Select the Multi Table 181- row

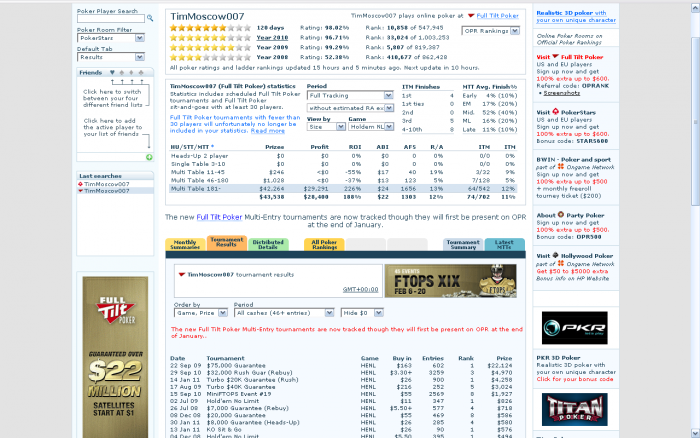pyautogui.click(x=343, y=189)
